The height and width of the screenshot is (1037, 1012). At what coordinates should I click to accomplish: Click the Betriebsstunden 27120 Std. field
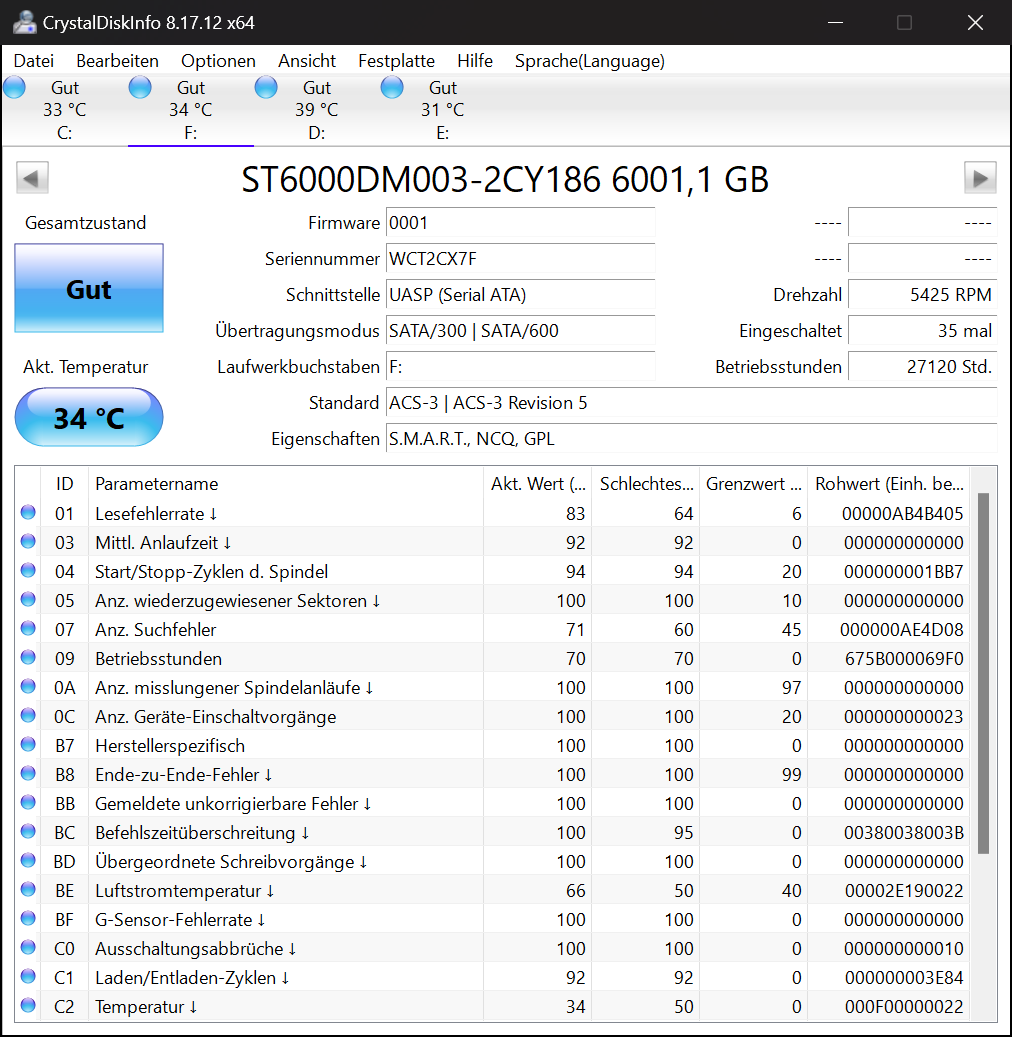(923, 366)
